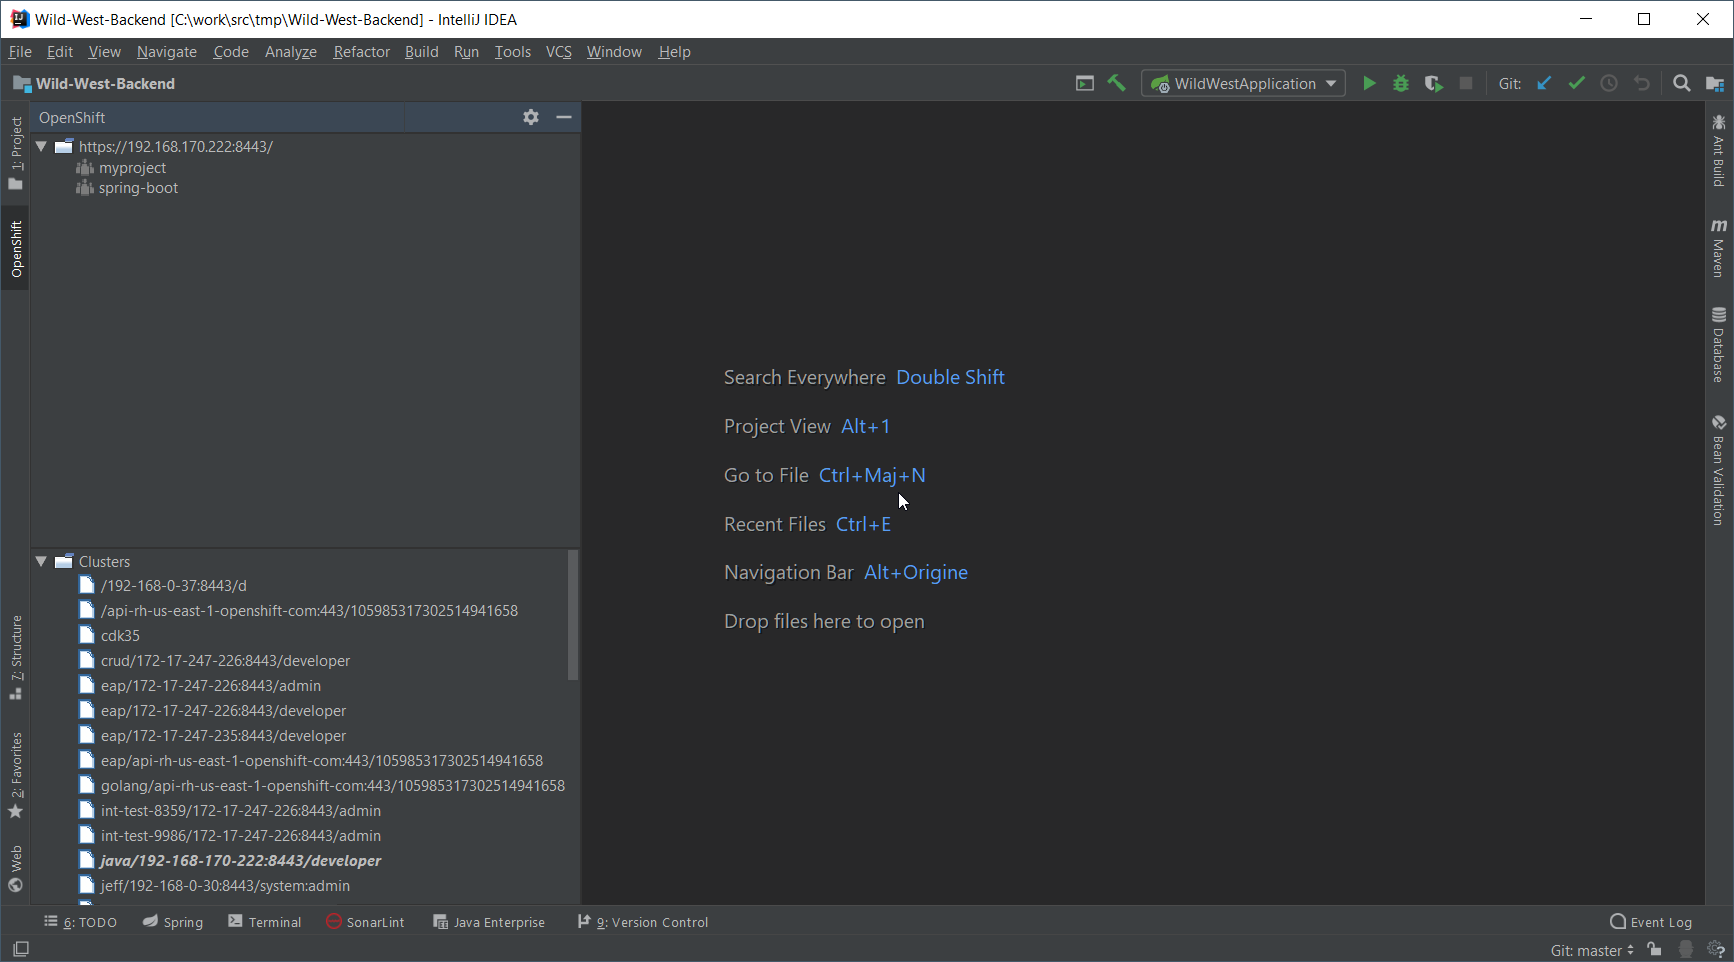Screen dimensions: 1734x962
Task: Open the Maven side panel
Action: [x=1718, y=247]
